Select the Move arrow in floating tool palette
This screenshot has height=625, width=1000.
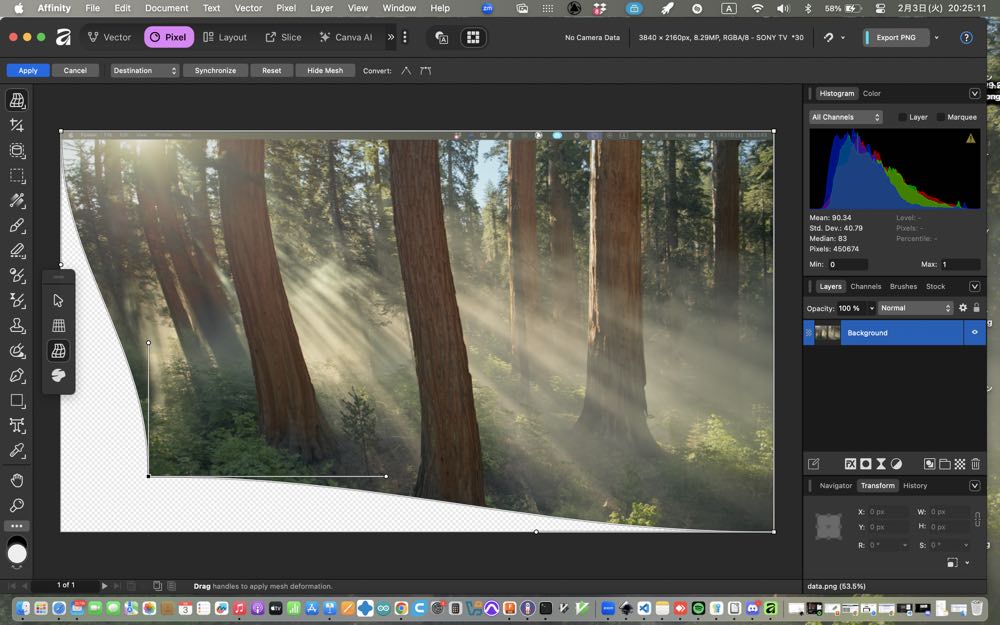click(58, 300)
